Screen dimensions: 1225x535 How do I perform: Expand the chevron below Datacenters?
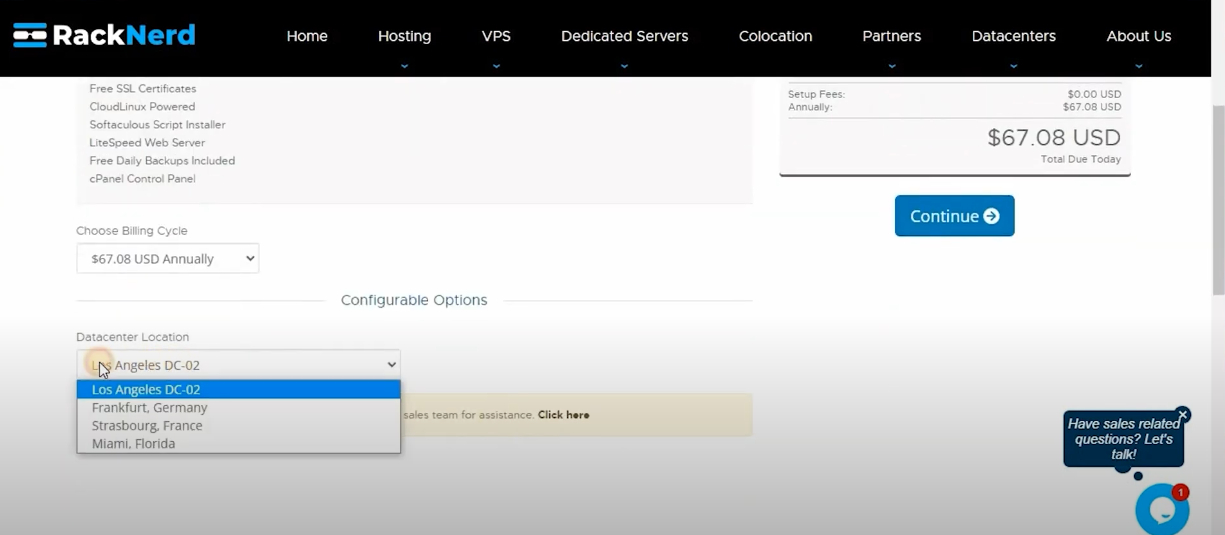click(x=1013, y=67)
